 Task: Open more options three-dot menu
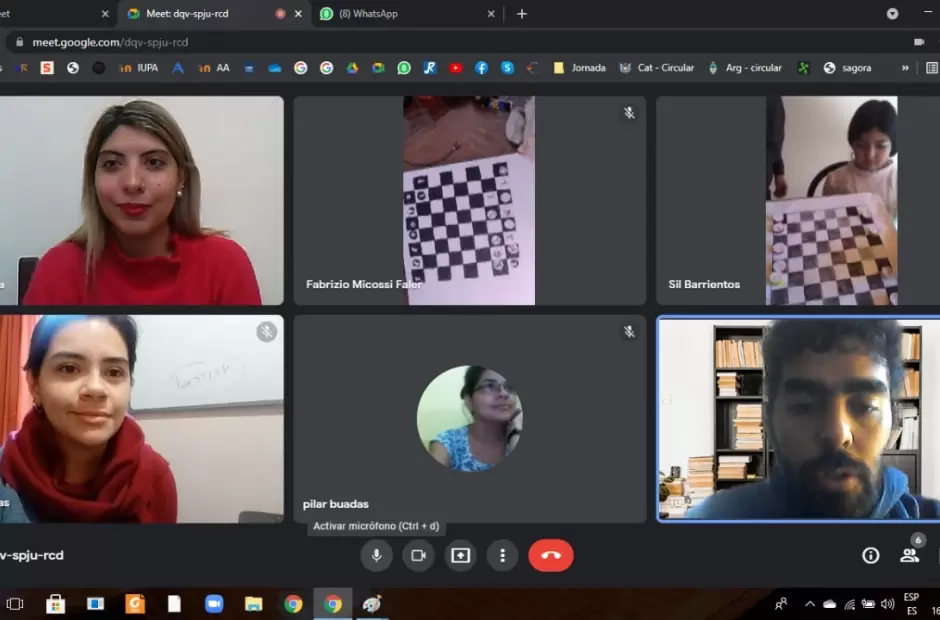502,555
